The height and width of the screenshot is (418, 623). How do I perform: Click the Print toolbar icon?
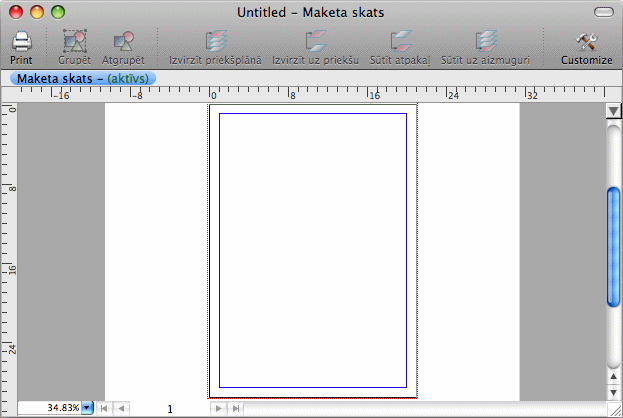21,41
